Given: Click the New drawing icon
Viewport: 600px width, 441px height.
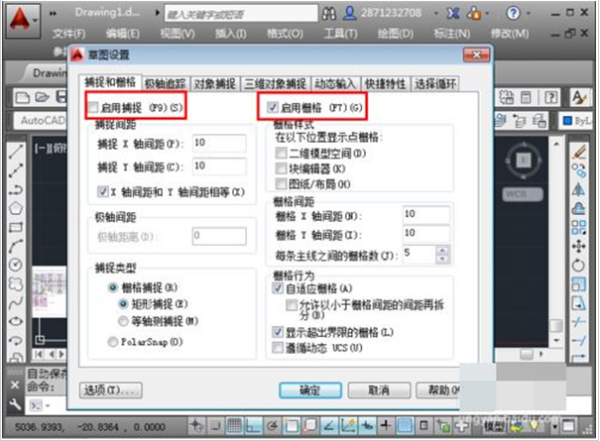Looking at the screenshot, I should tap(23, 97).
